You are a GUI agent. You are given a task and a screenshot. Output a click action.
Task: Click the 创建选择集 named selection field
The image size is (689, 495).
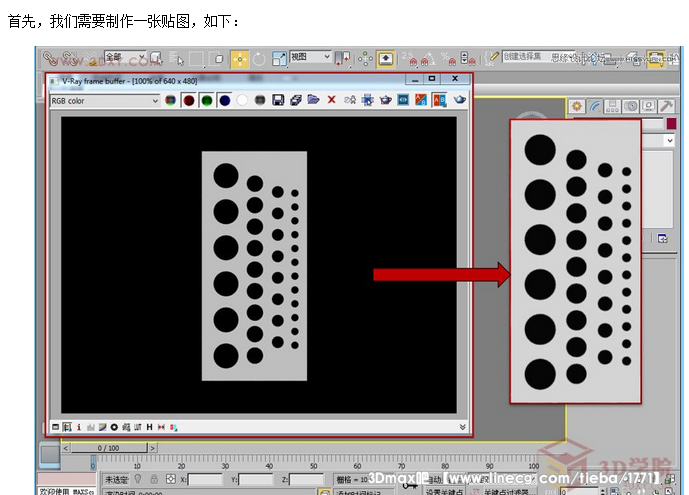[538, 57]
